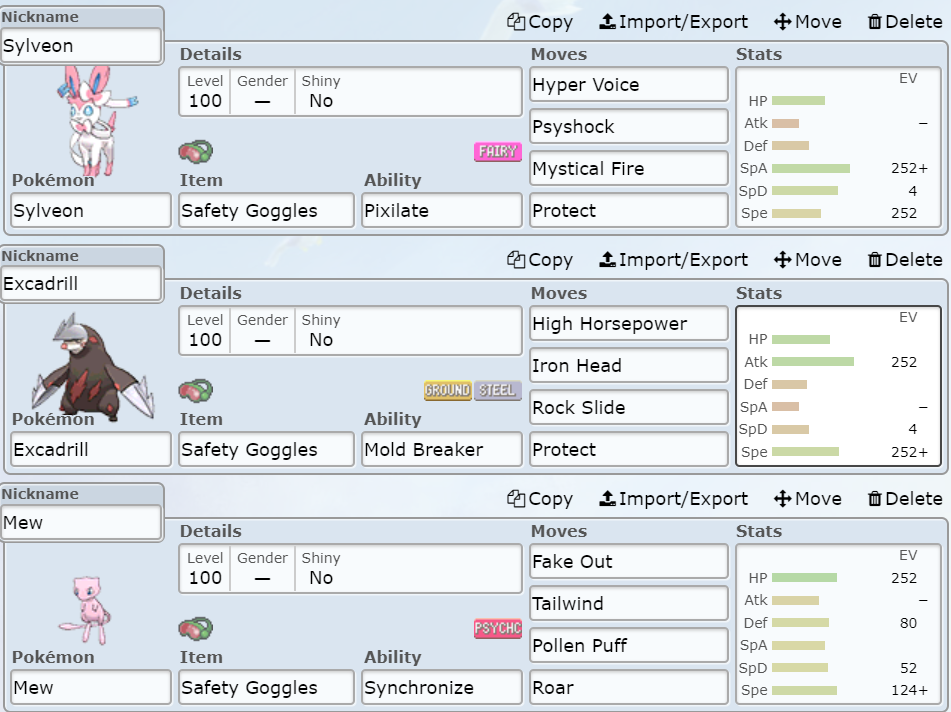951x712 pixels.
Task: Select the Rock Slide move slot
Action: (629, 407)
